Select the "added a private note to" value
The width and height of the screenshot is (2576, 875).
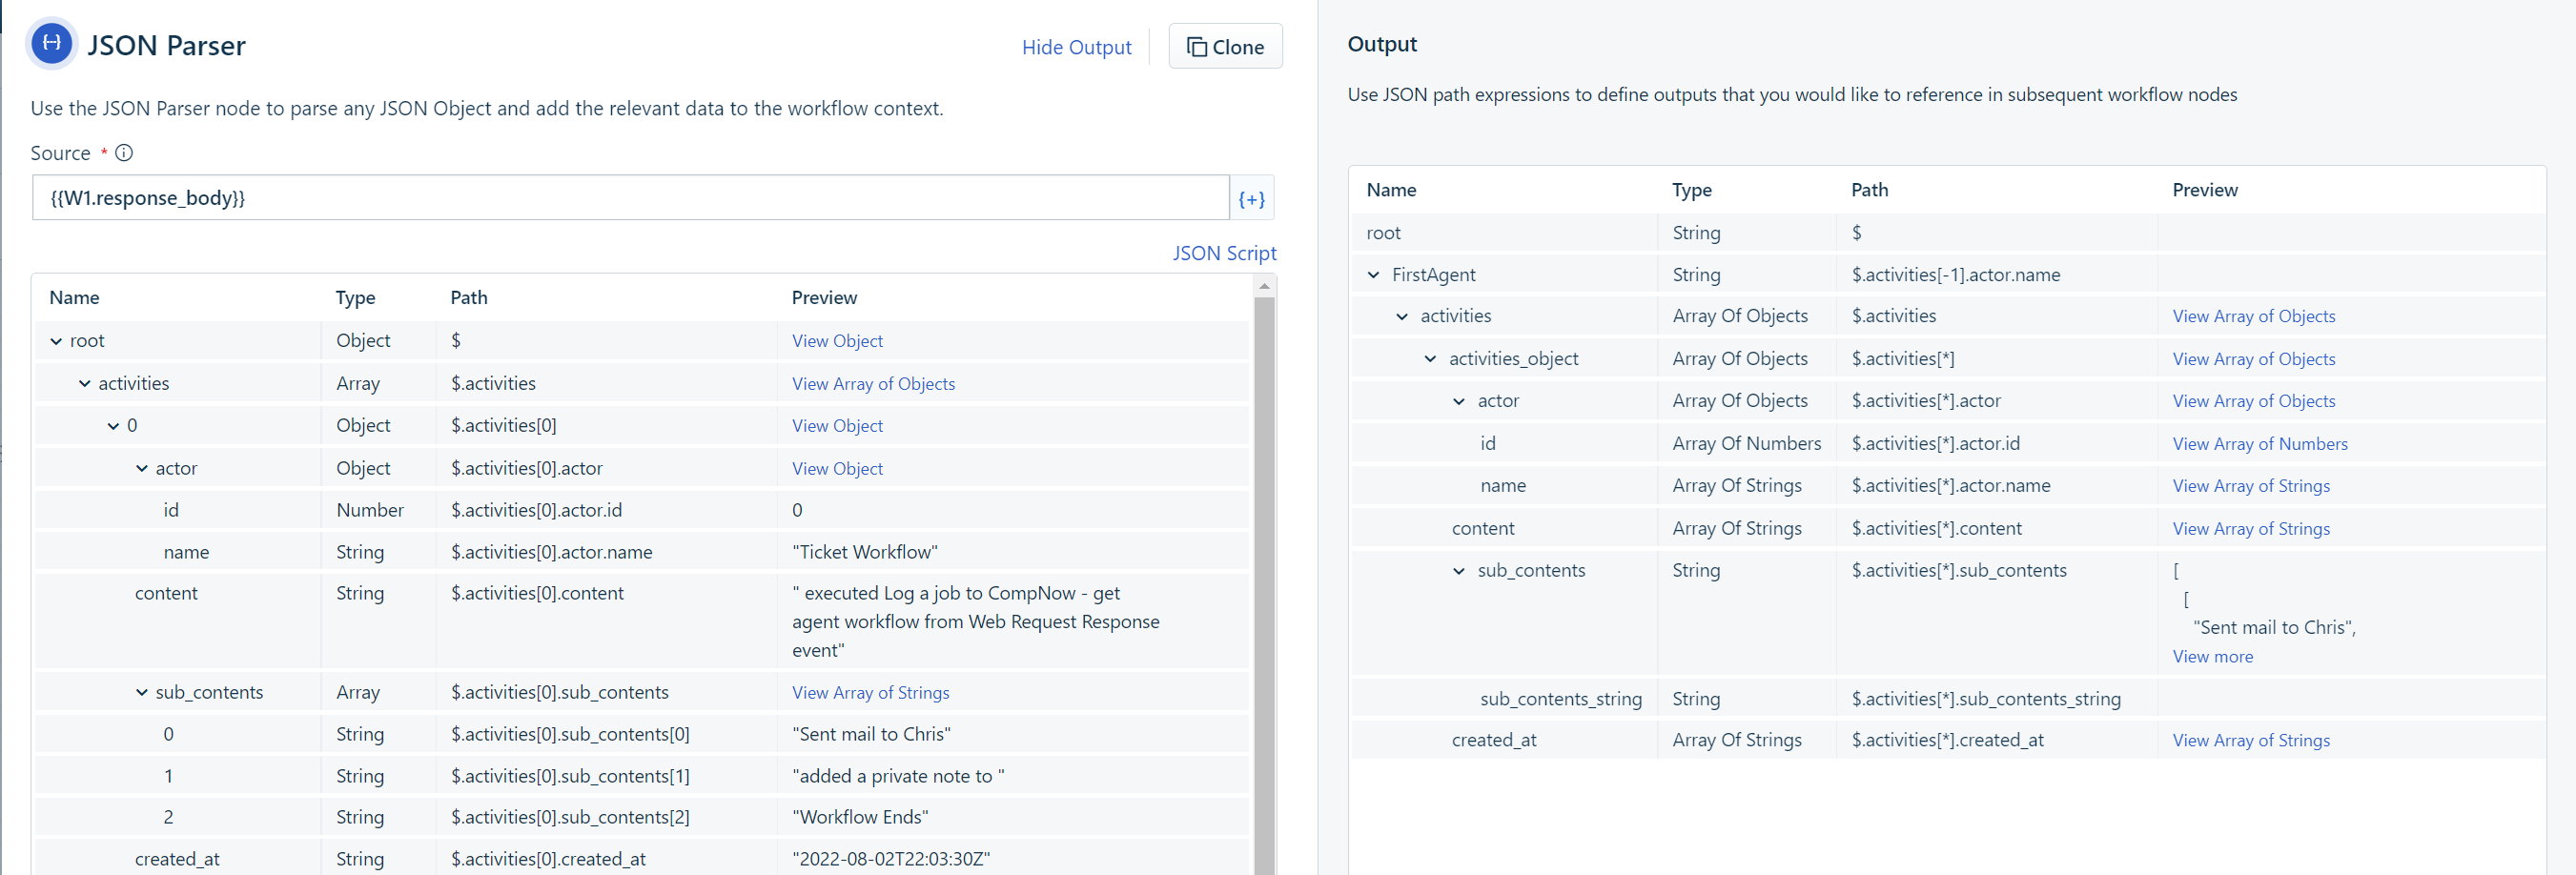(x=898, y=776)
